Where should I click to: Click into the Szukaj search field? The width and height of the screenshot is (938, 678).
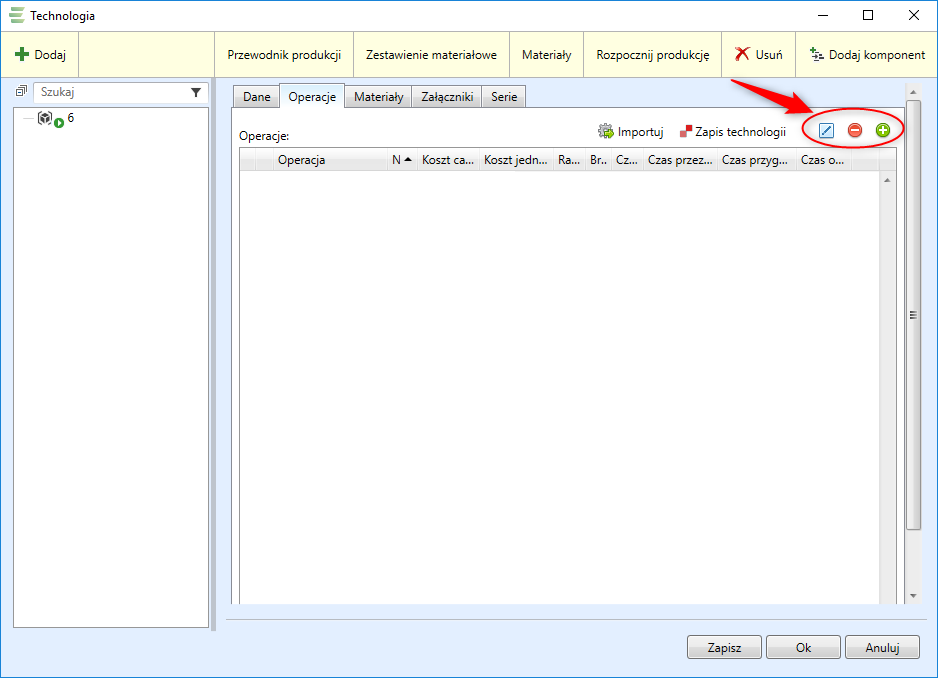[110, 92]
